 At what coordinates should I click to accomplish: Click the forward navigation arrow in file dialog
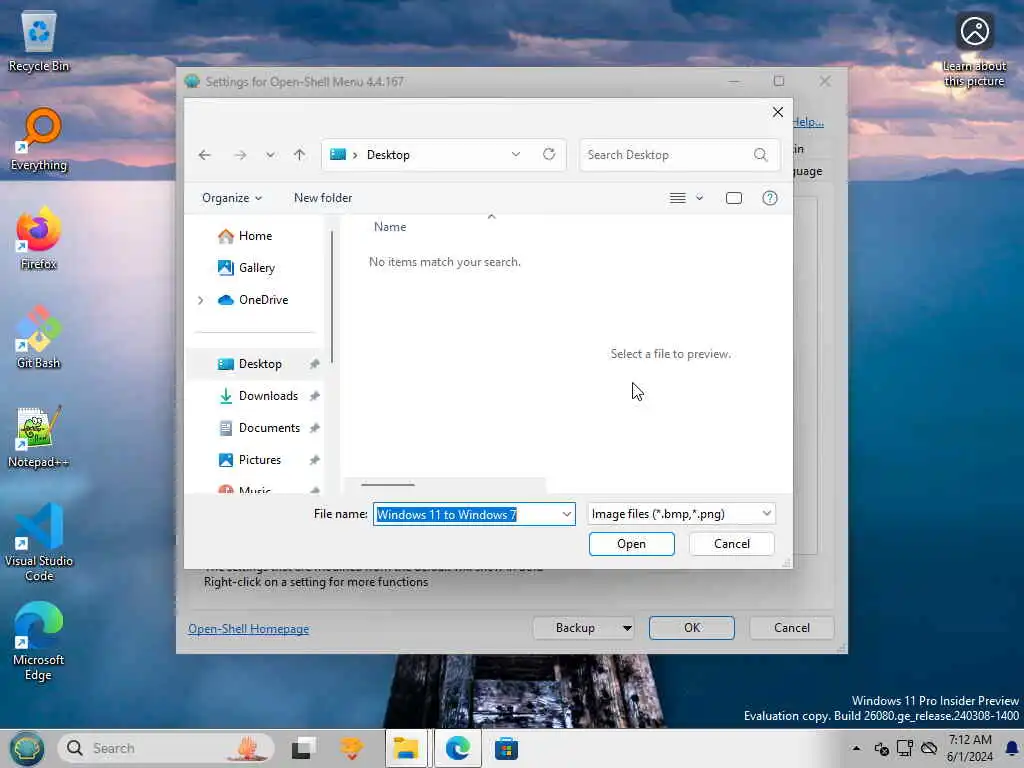click(x=240, y=155)
